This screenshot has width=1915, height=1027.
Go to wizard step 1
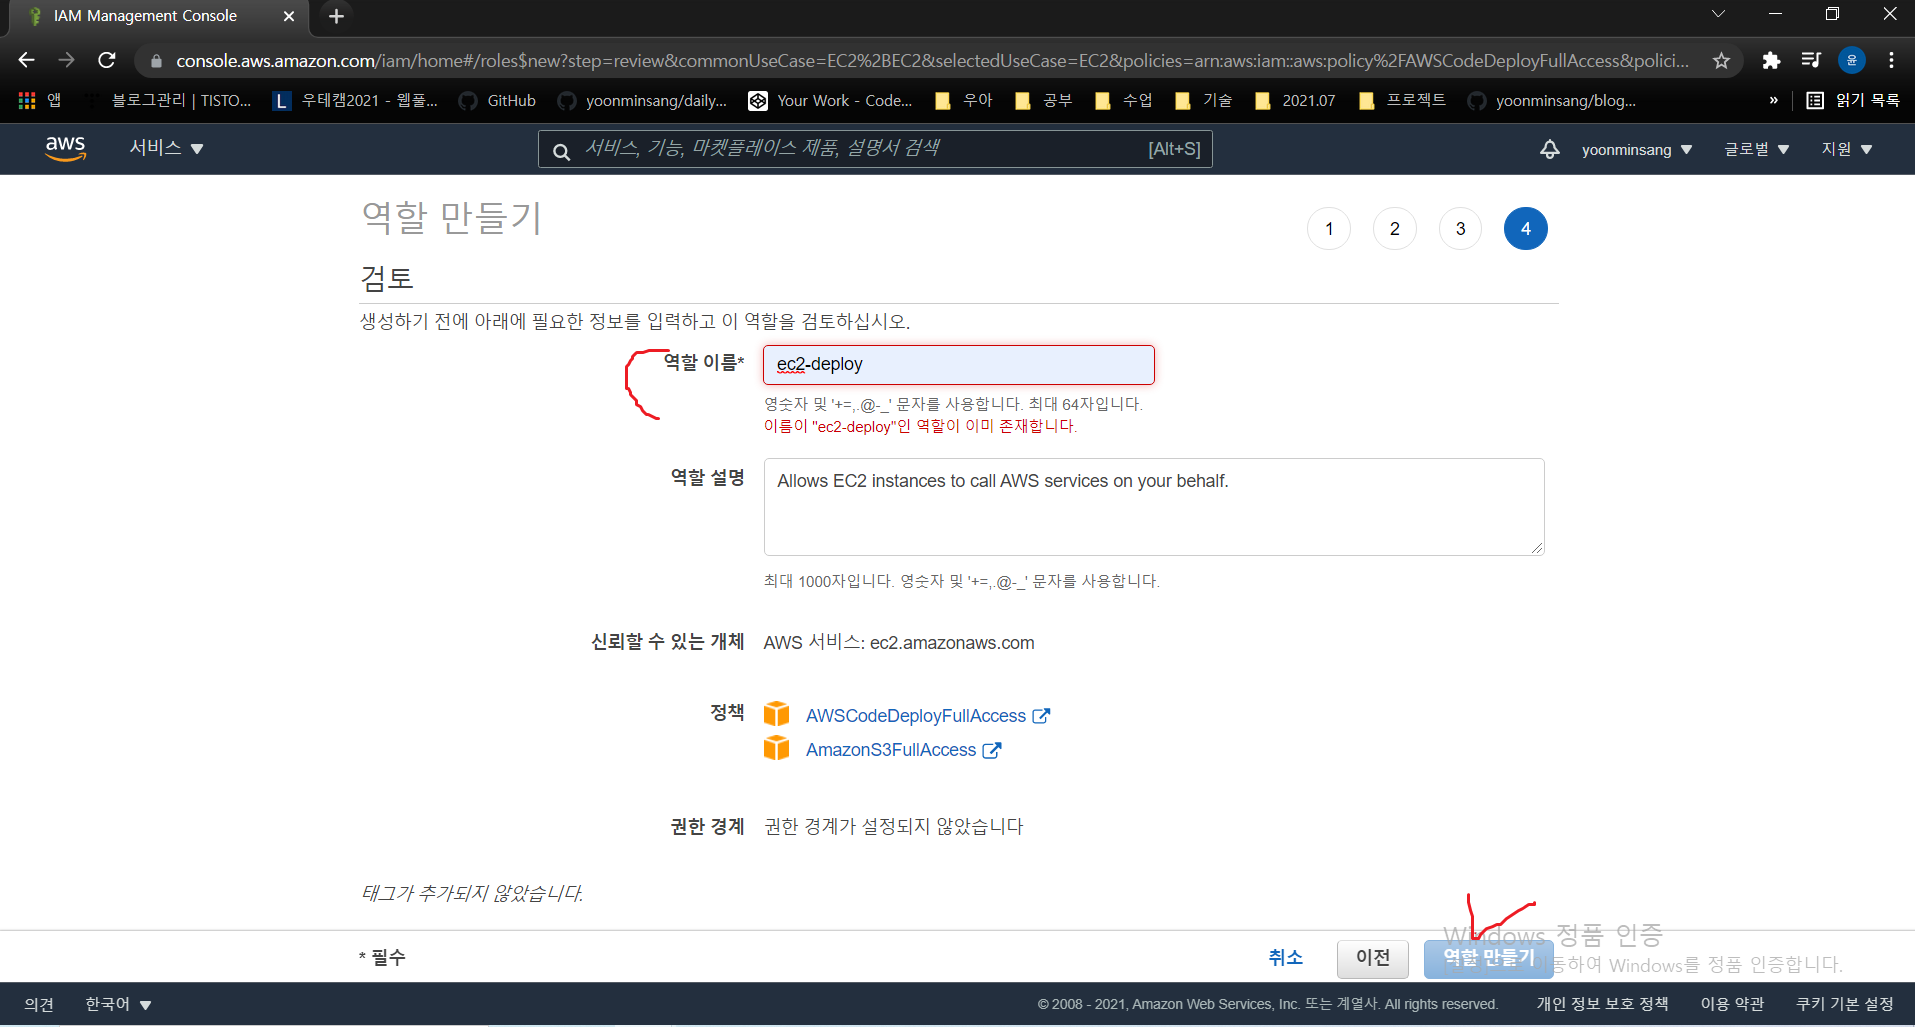pyautogui.click(x=1329, y=229)
